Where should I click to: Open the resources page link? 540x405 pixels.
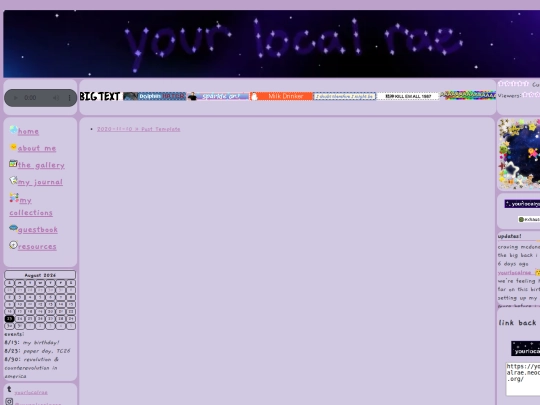click(x=37, y=247)
